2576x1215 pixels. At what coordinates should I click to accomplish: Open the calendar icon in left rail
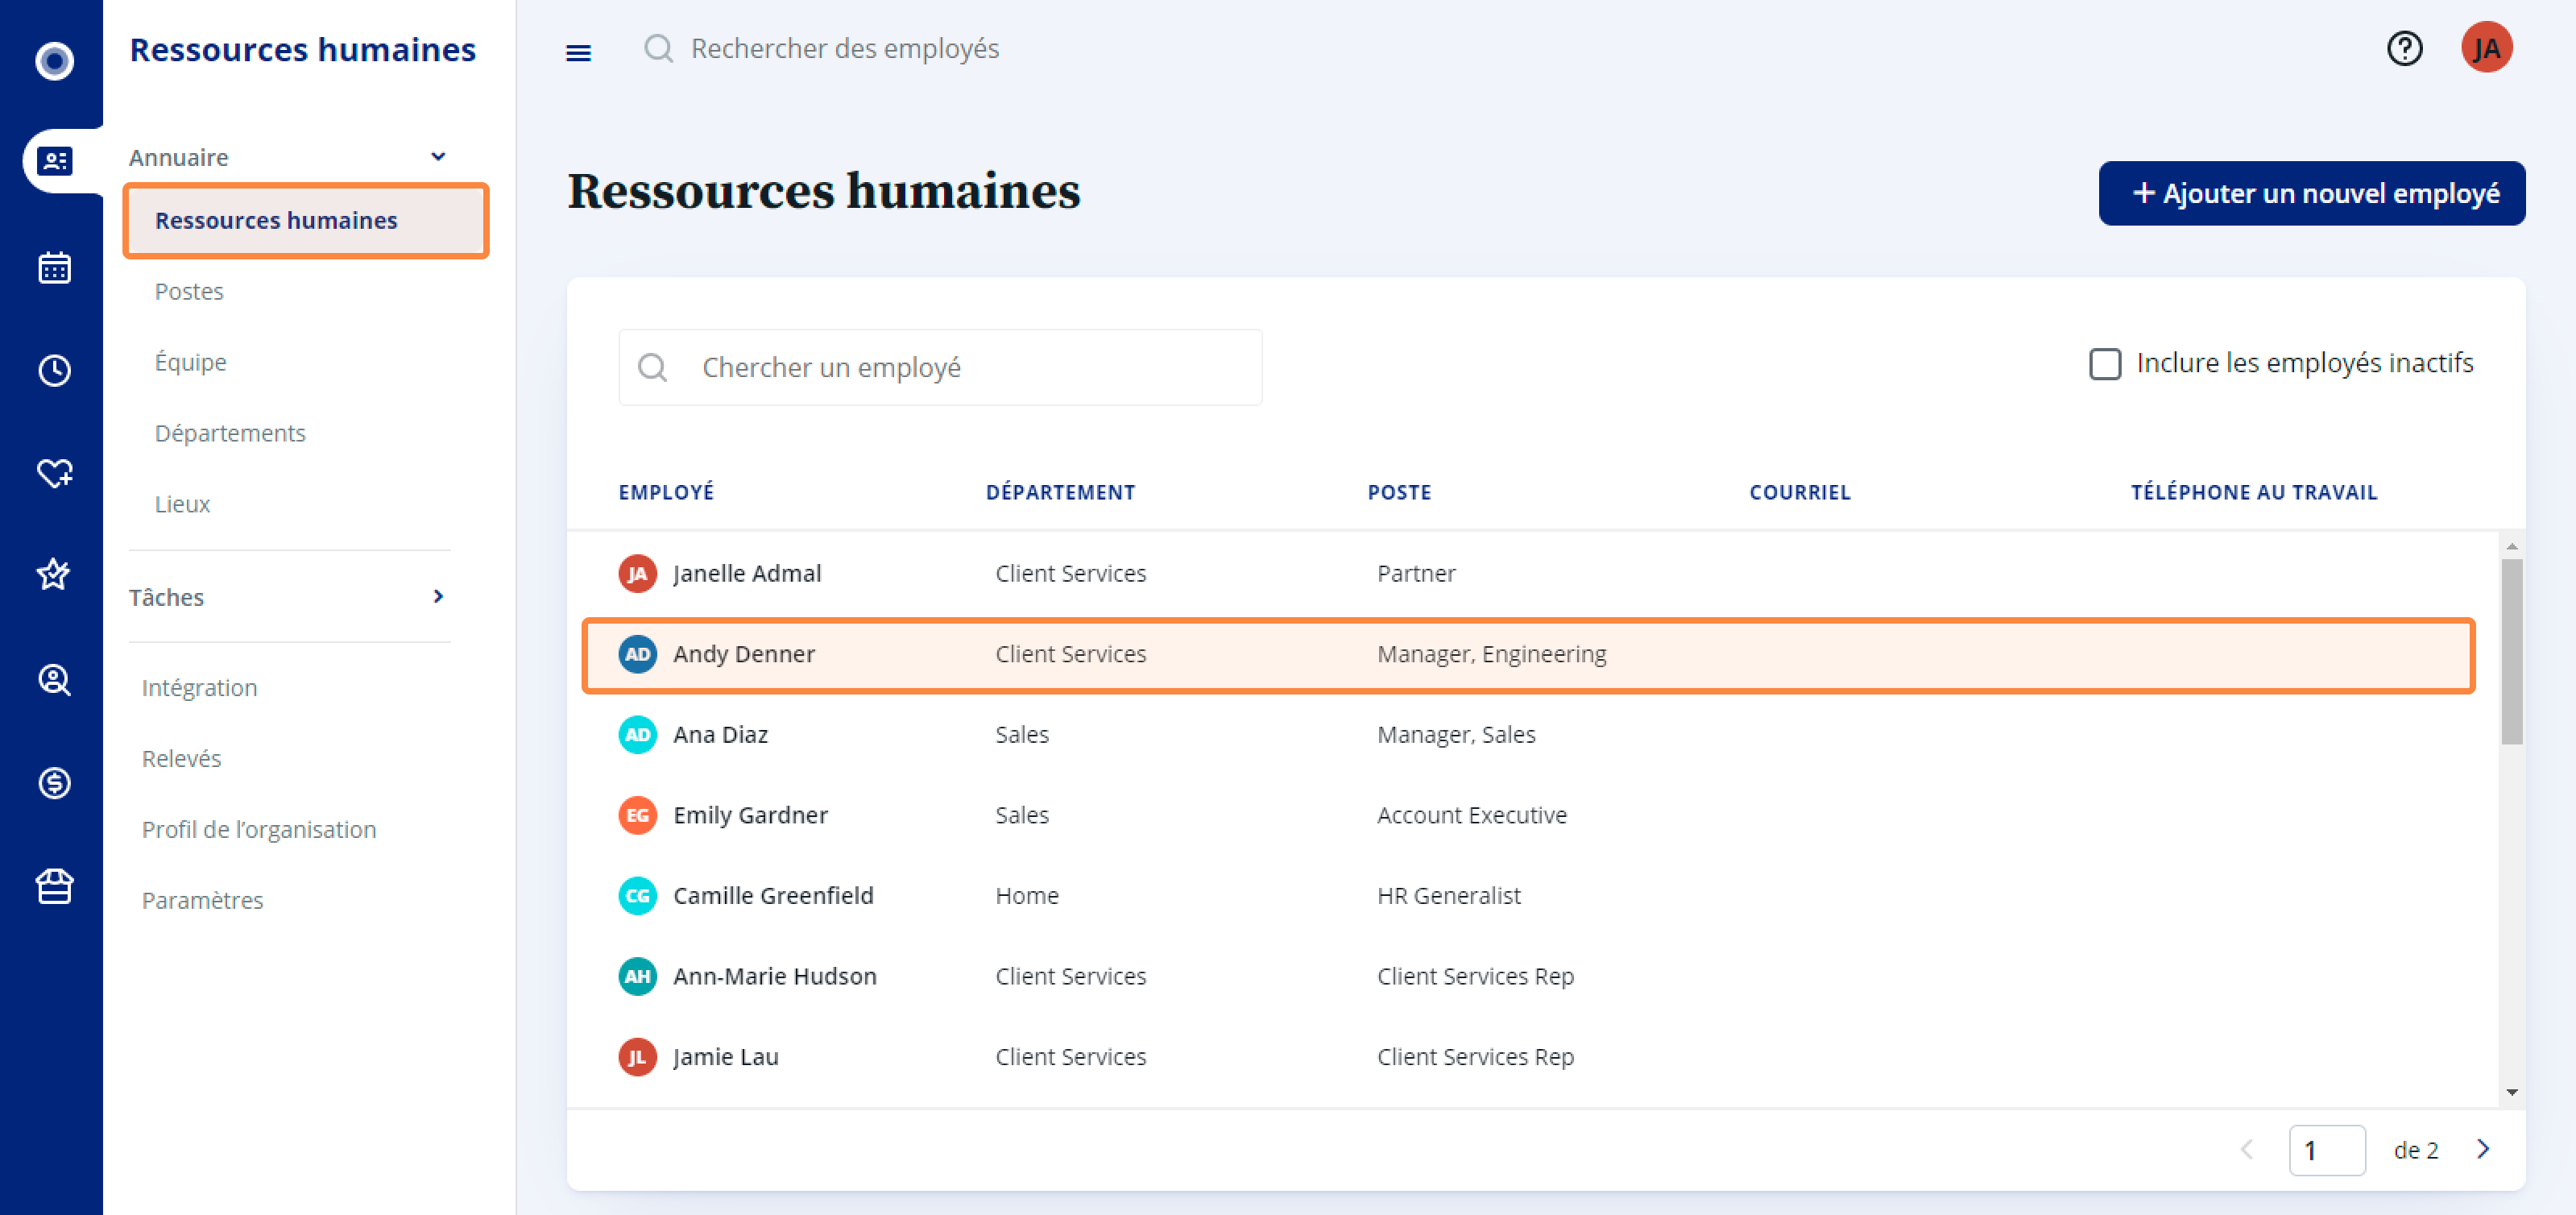tap(54, 267)
